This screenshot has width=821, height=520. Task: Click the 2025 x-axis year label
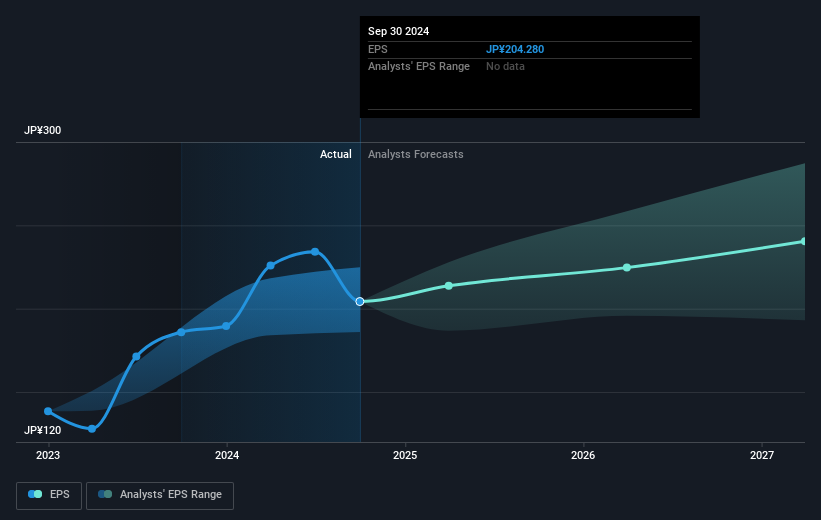[405, 455]
